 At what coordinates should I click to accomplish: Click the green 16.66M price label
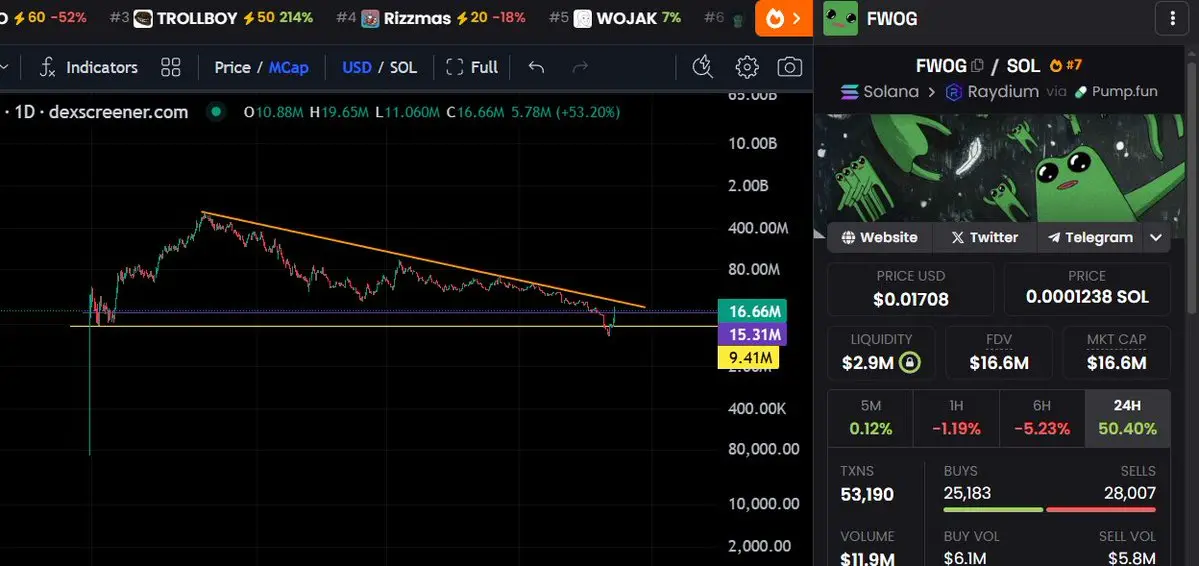[752, 311]
